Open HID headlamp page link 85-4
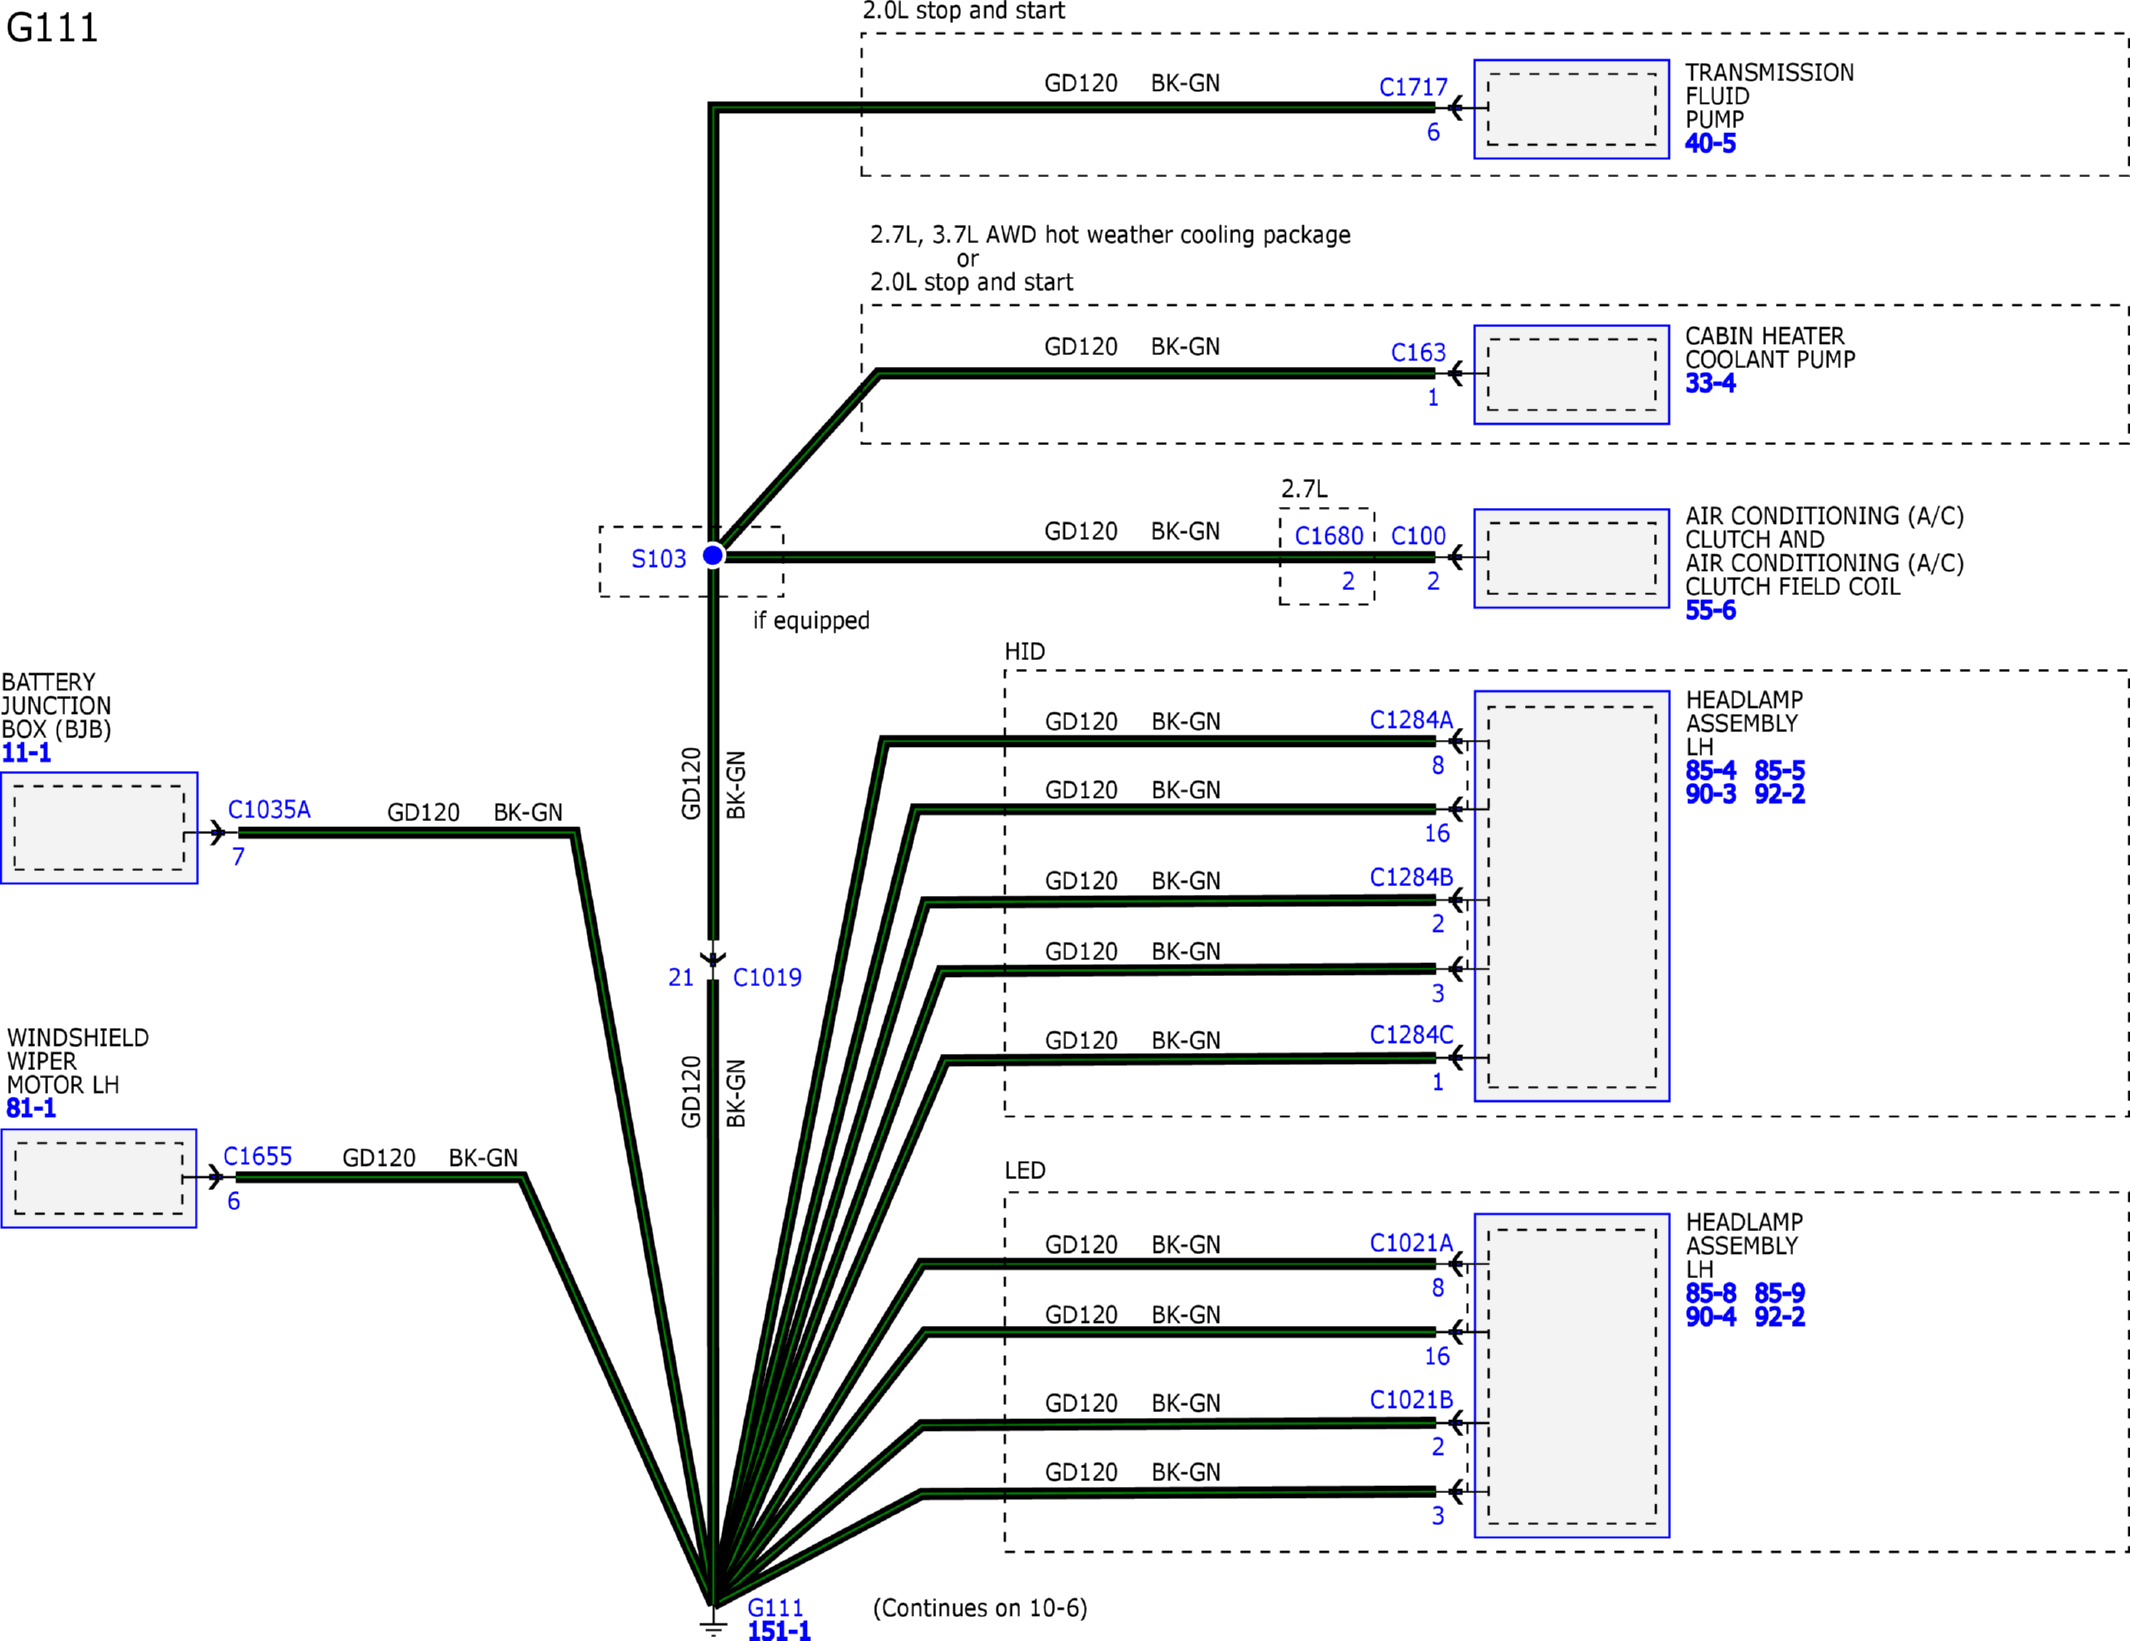 1710,771
